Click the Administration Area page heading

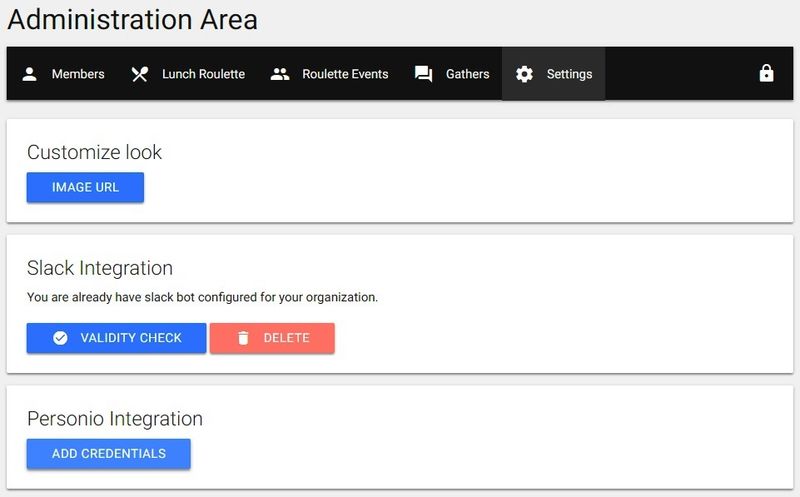pos(132,19)
